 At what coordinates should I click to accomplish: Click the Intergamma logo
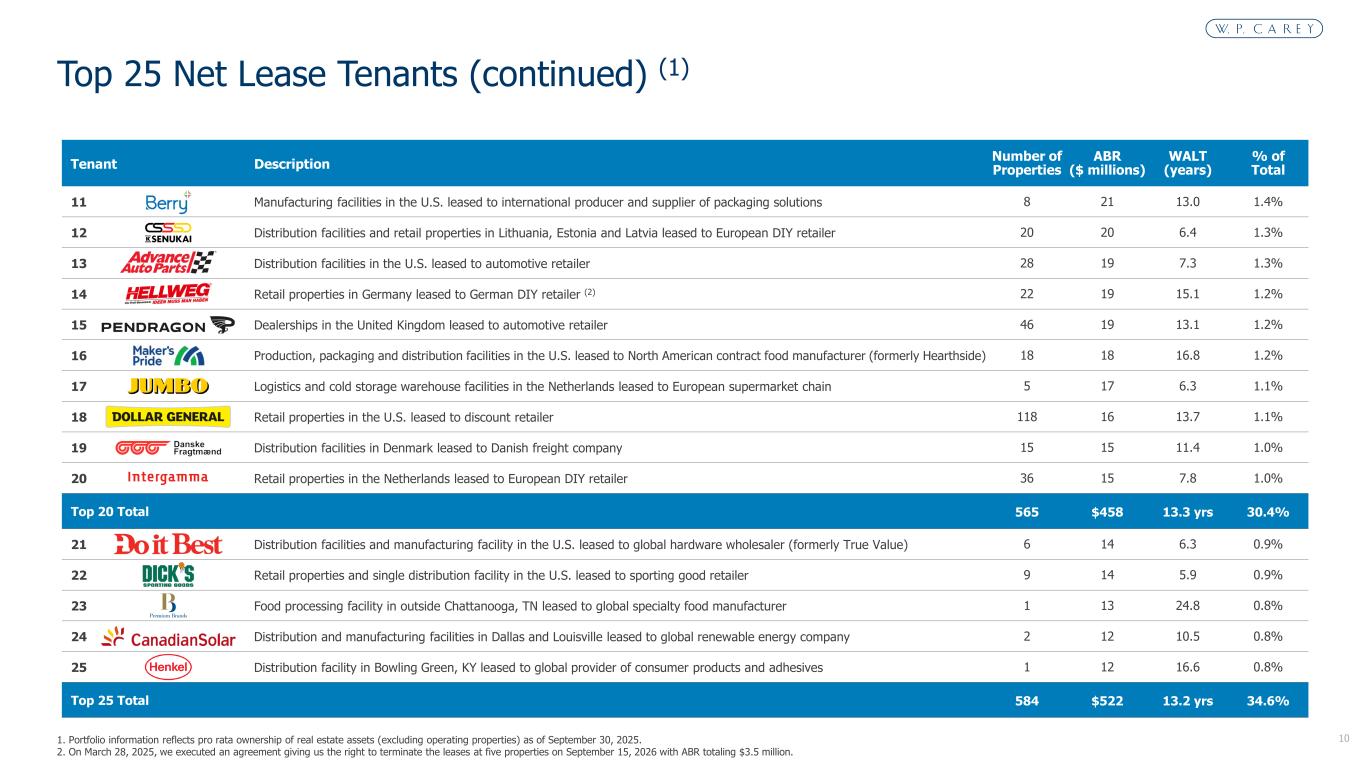(x=167, y=478)
